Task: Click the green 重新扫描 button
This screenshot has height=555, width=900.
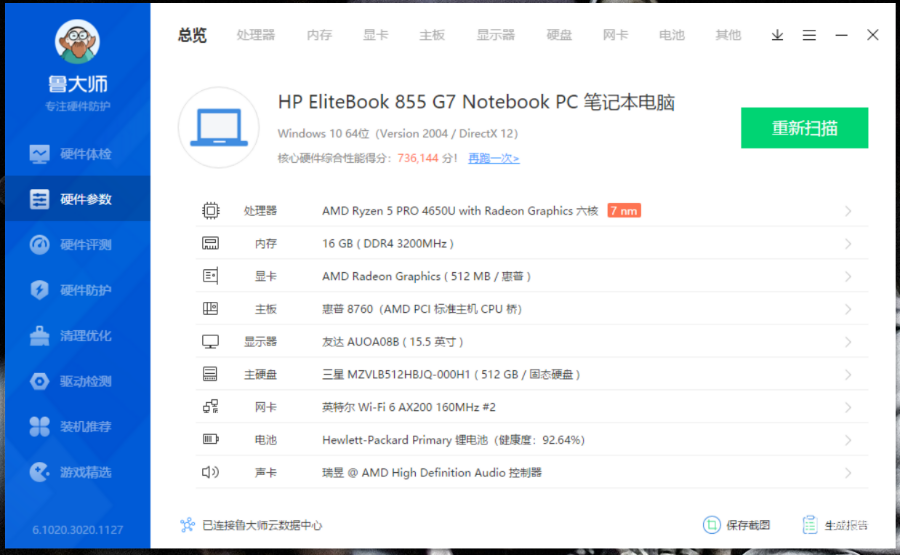Action: pyautogui.click(x=804, y=127)
